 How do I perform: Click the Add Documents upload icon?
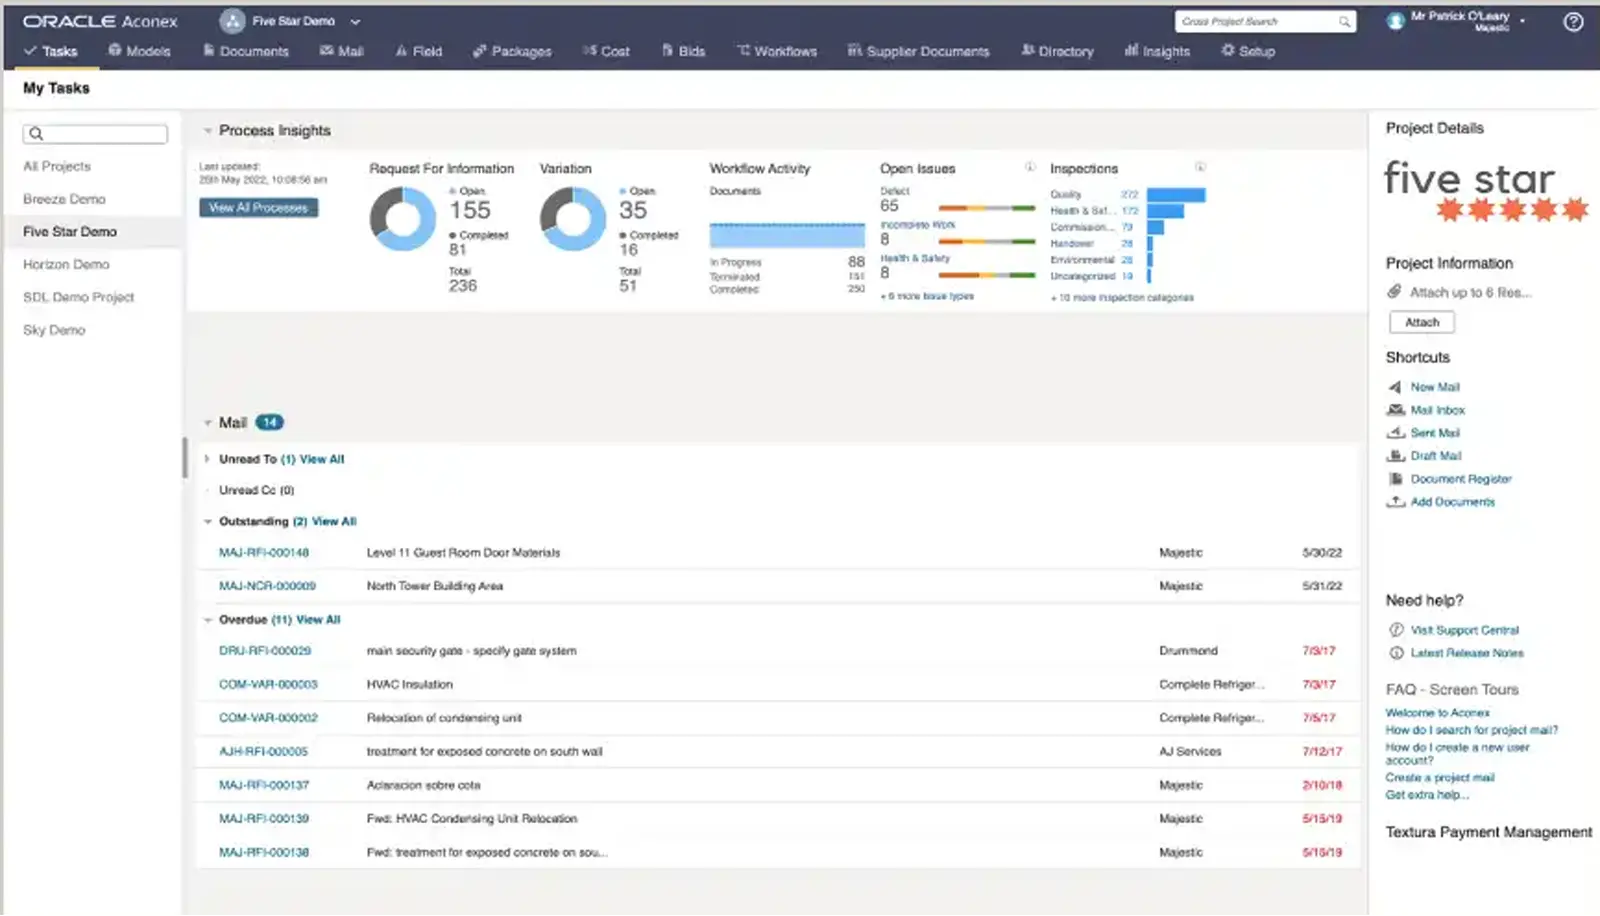coord(1396,502)
